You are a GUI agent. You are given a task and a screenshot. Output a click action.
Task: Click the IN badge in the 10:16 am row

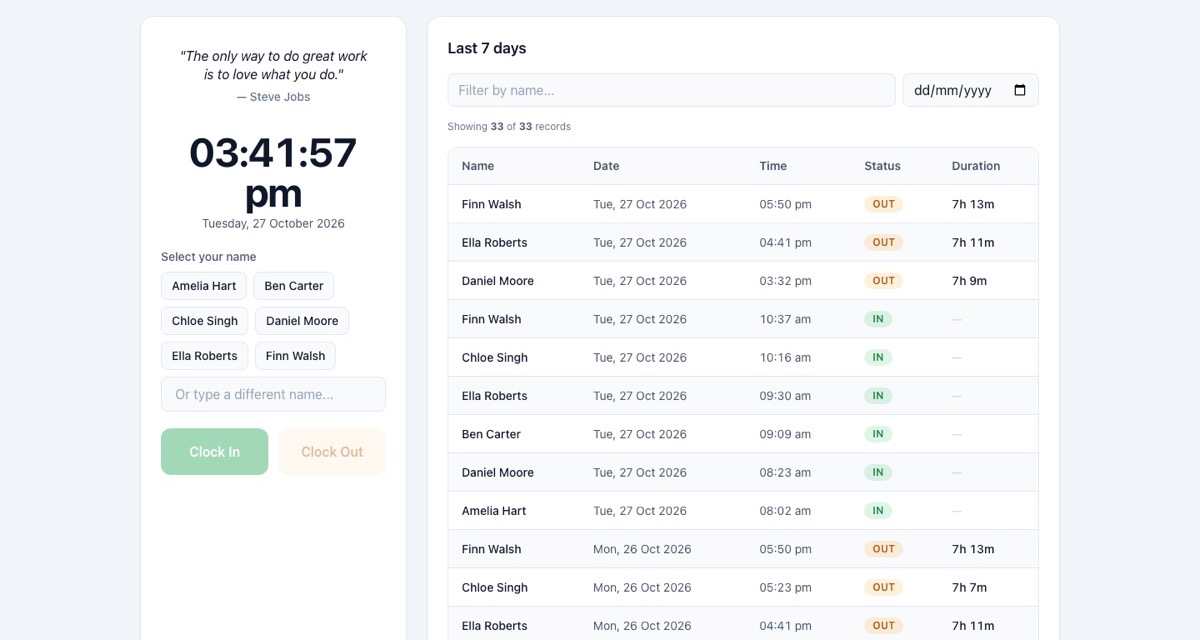878,358
